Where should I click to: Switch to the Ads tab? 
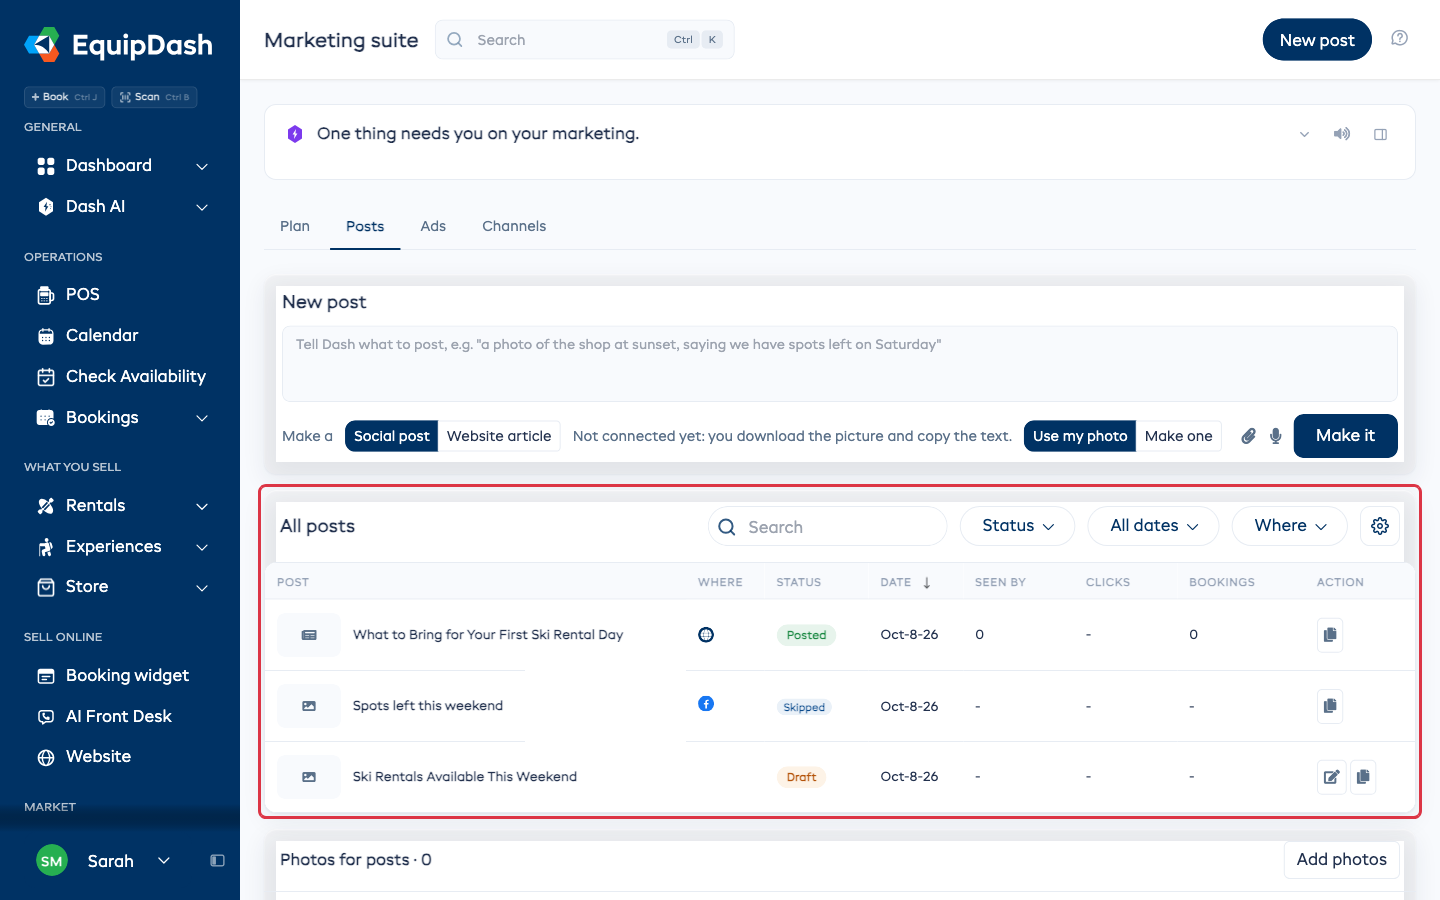click(x=433, y=226)
